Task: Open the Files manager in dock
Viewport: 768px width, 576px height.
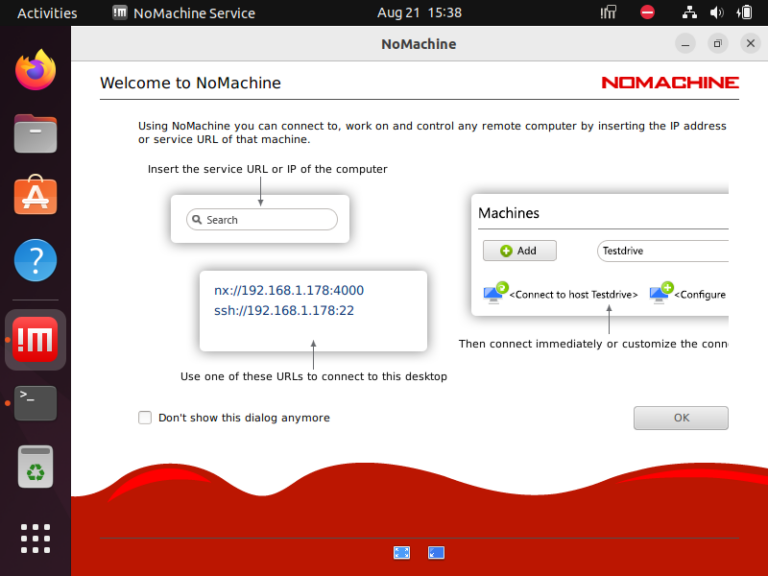Action: [x=35, y=133]
